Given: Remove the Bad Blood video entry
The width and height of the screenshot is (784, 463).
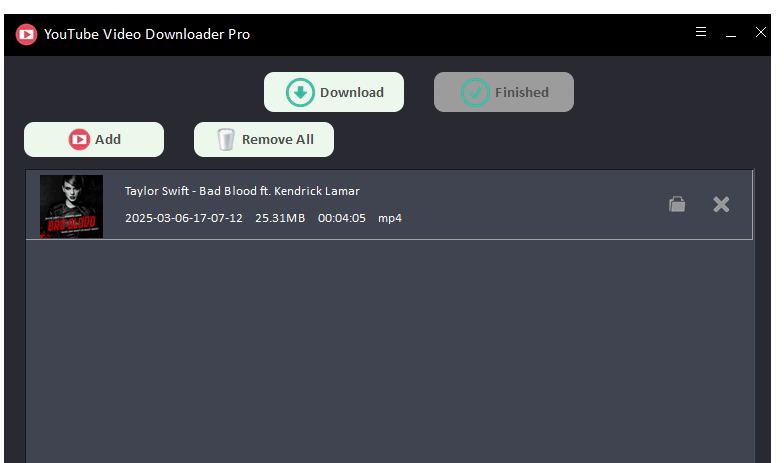Looking at the screenshot, I should (721, 204).
